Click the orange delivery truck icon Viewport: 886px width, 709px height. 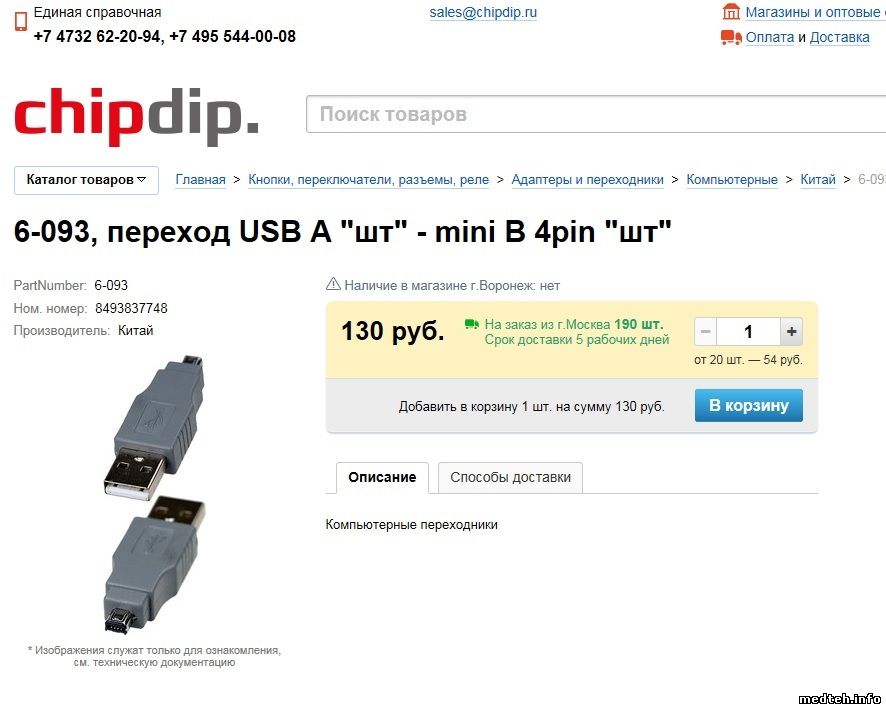tap(731, 37)
